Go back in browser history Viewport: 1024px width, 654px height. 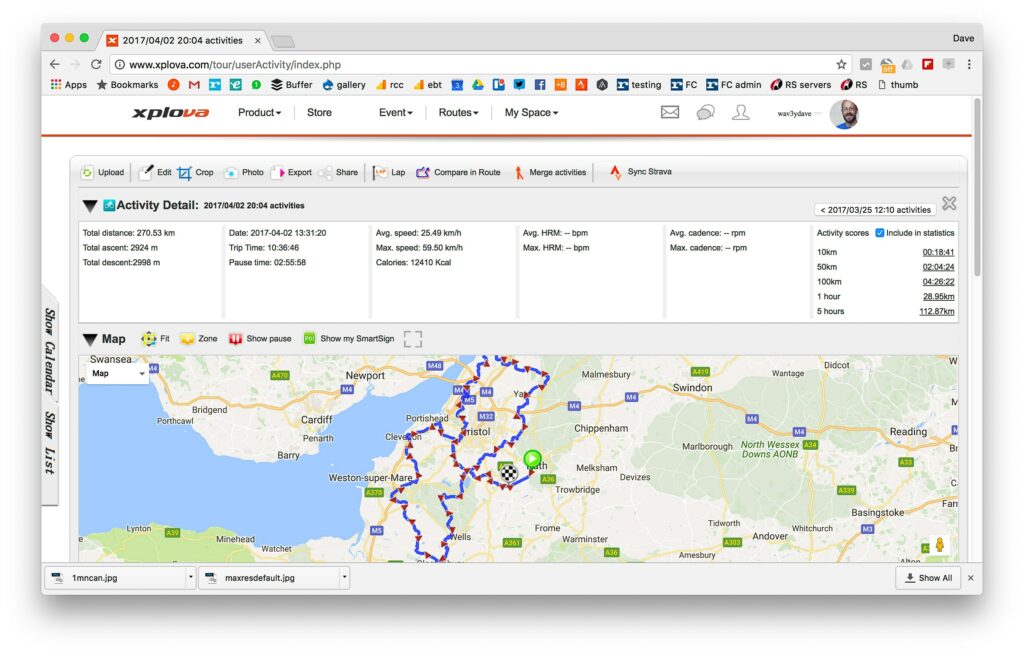(x=55, y=64)
